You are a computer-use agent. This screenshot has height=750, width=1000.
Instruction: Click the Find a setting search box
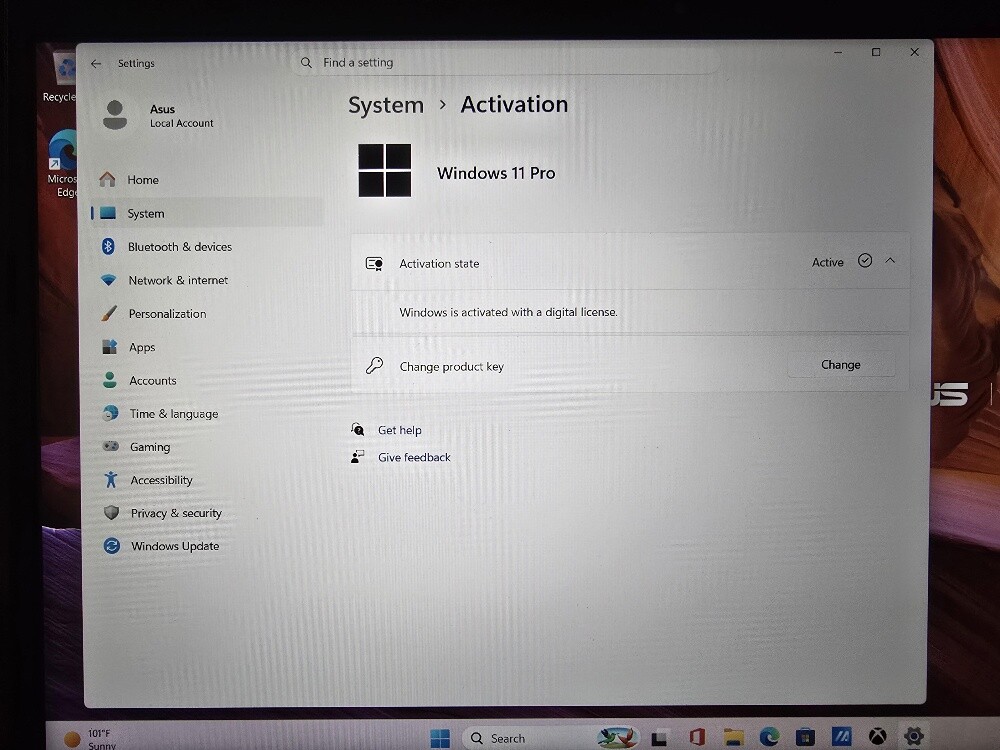tap(507, 62)
